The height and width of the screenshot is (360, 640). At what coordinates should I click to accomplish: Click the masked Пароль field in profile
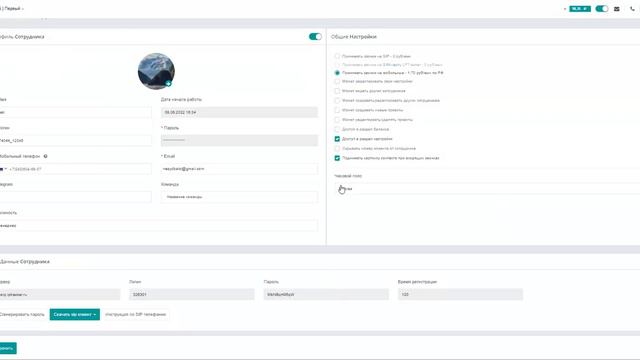(239, 140)
